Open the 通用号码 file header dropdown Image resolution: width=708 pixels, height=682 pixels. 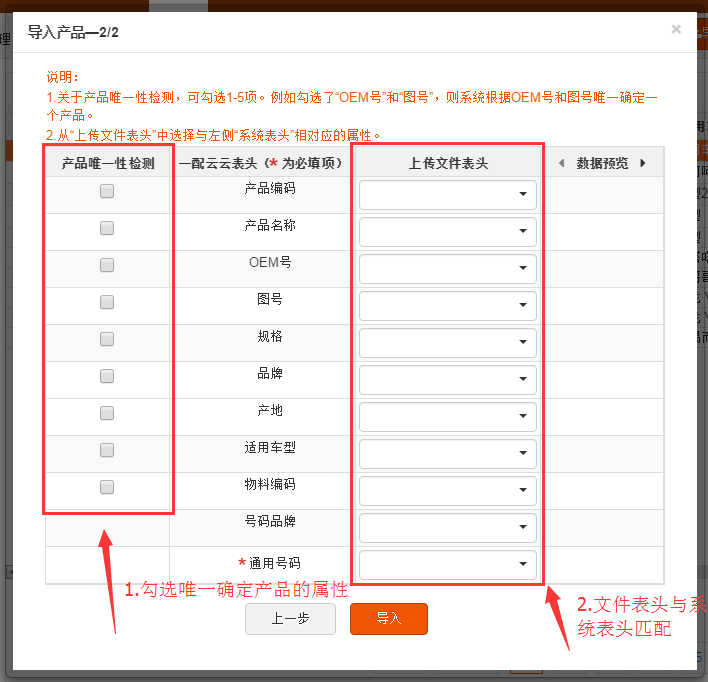click(x=447, y=565)
